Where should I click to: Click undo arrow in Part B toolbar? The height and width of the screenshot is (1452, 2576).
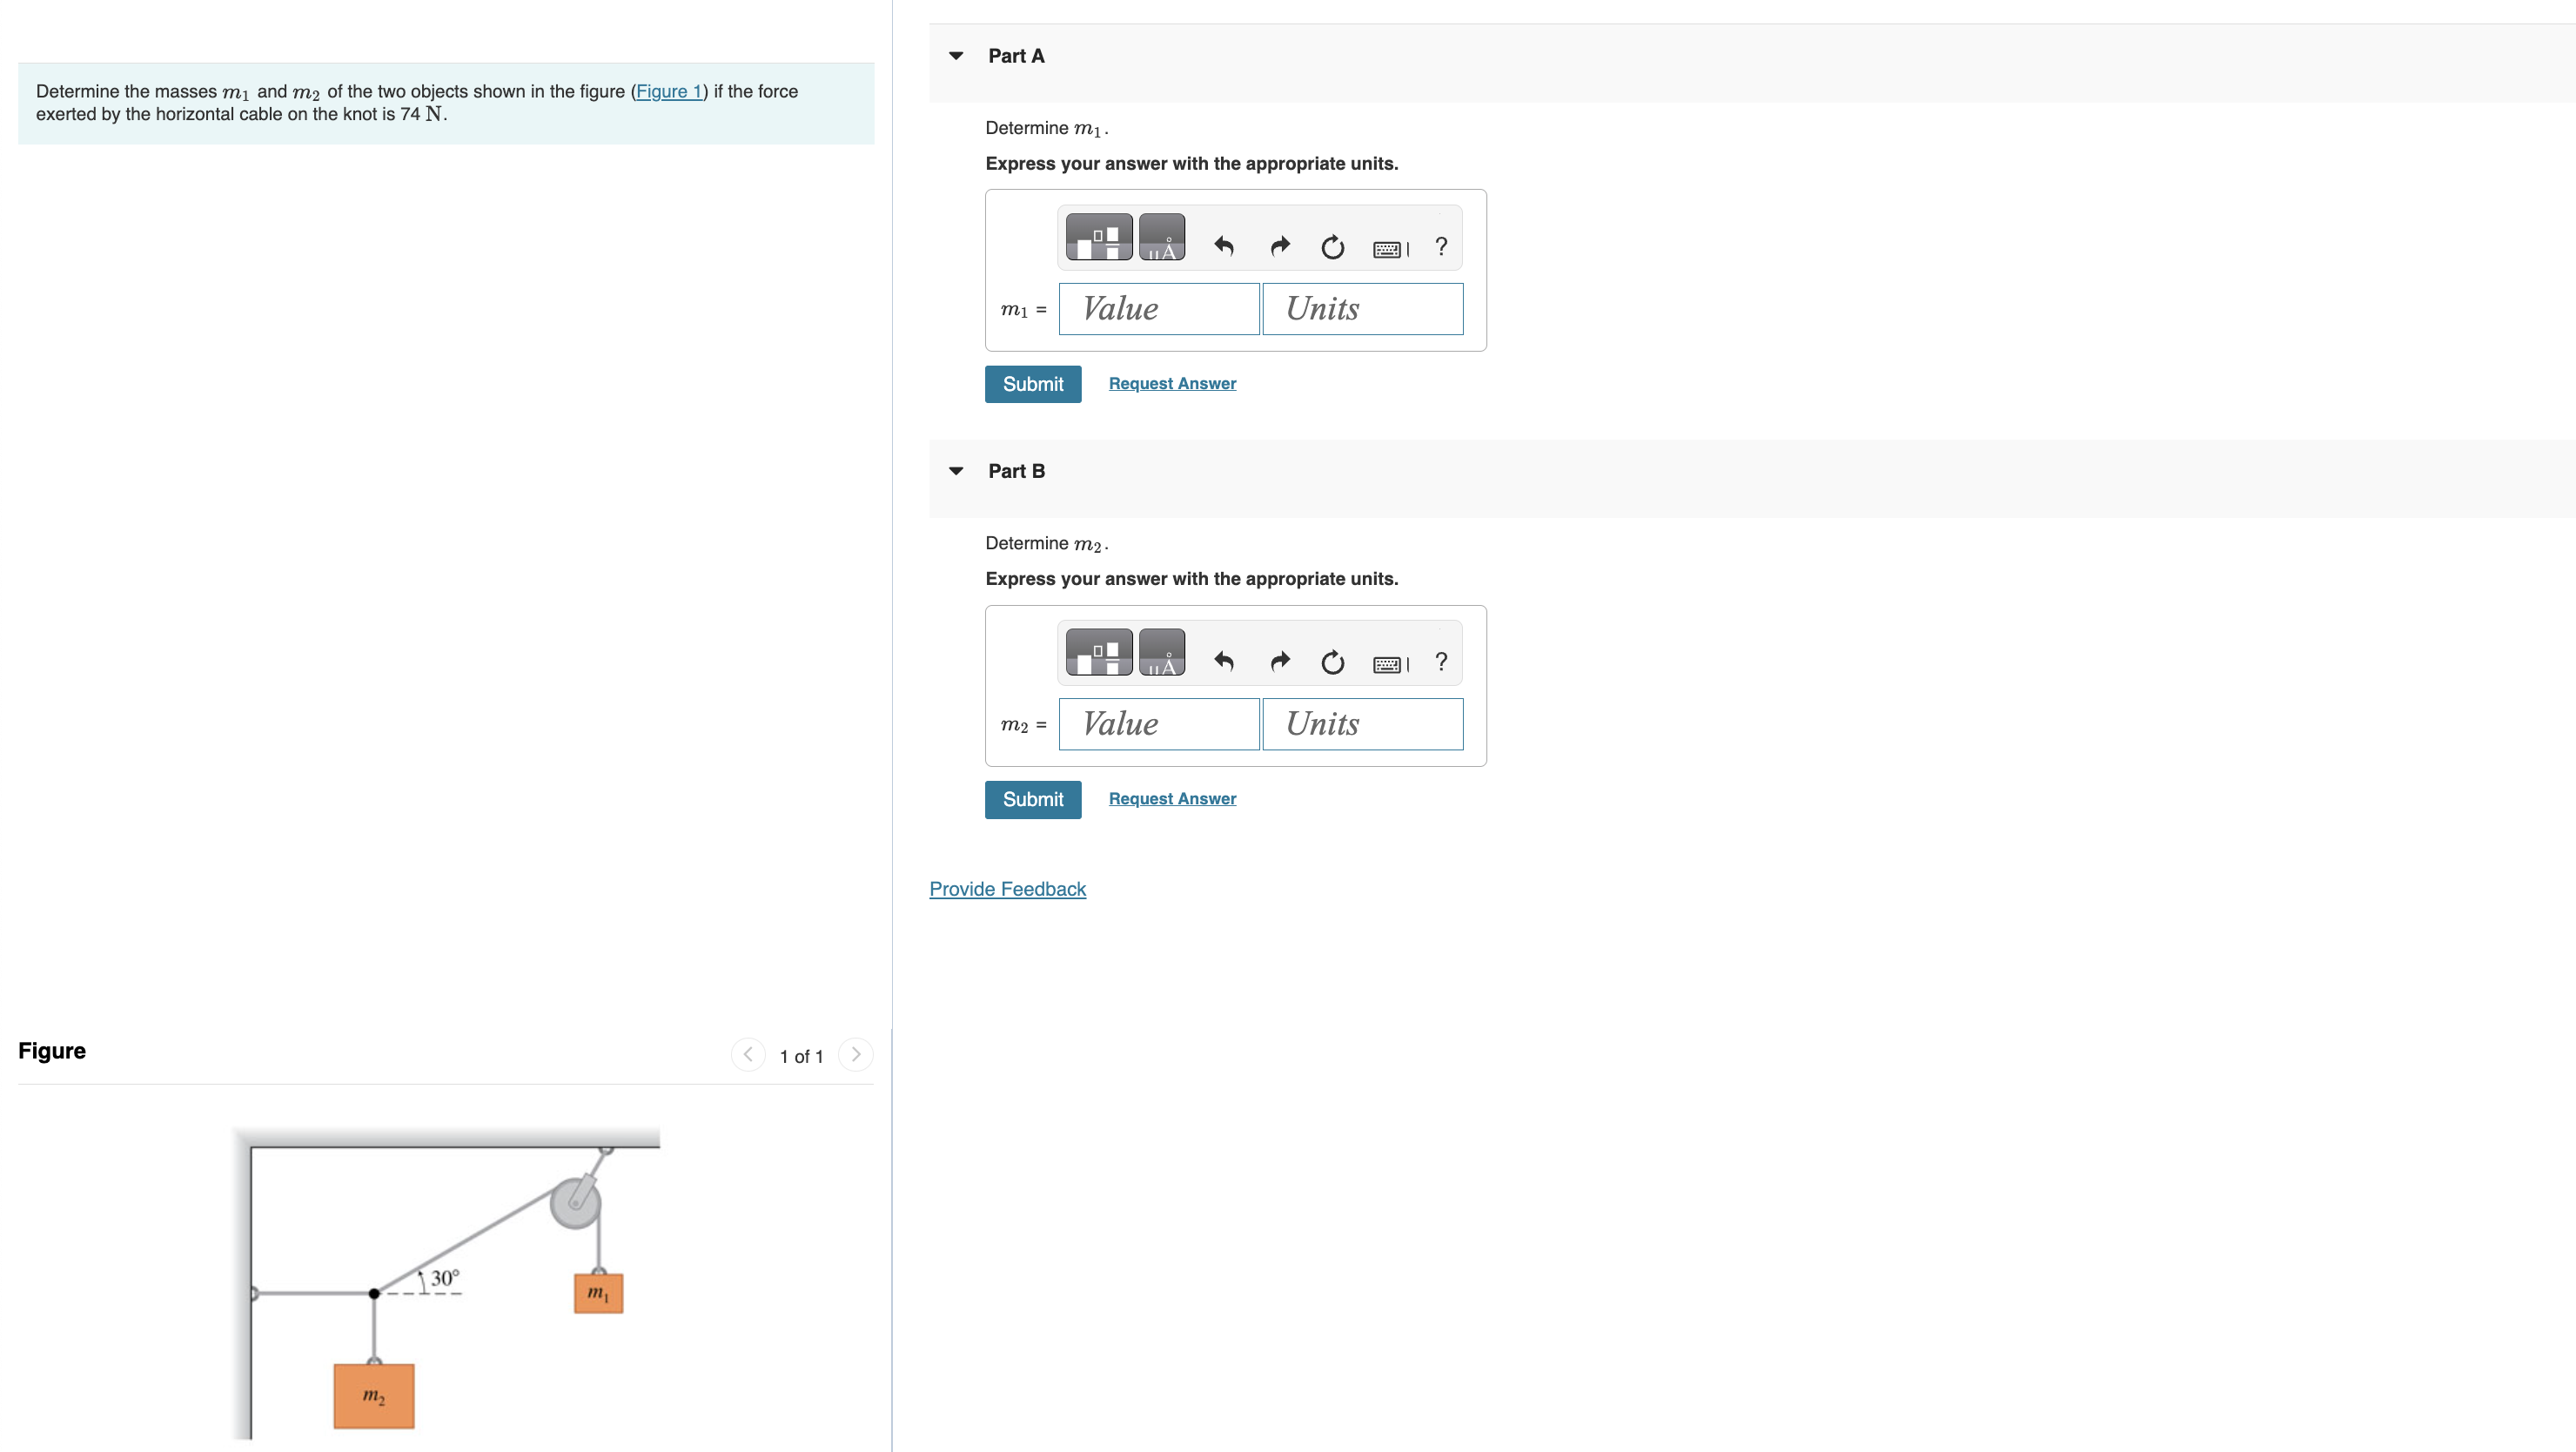[x=1223, y=661]
